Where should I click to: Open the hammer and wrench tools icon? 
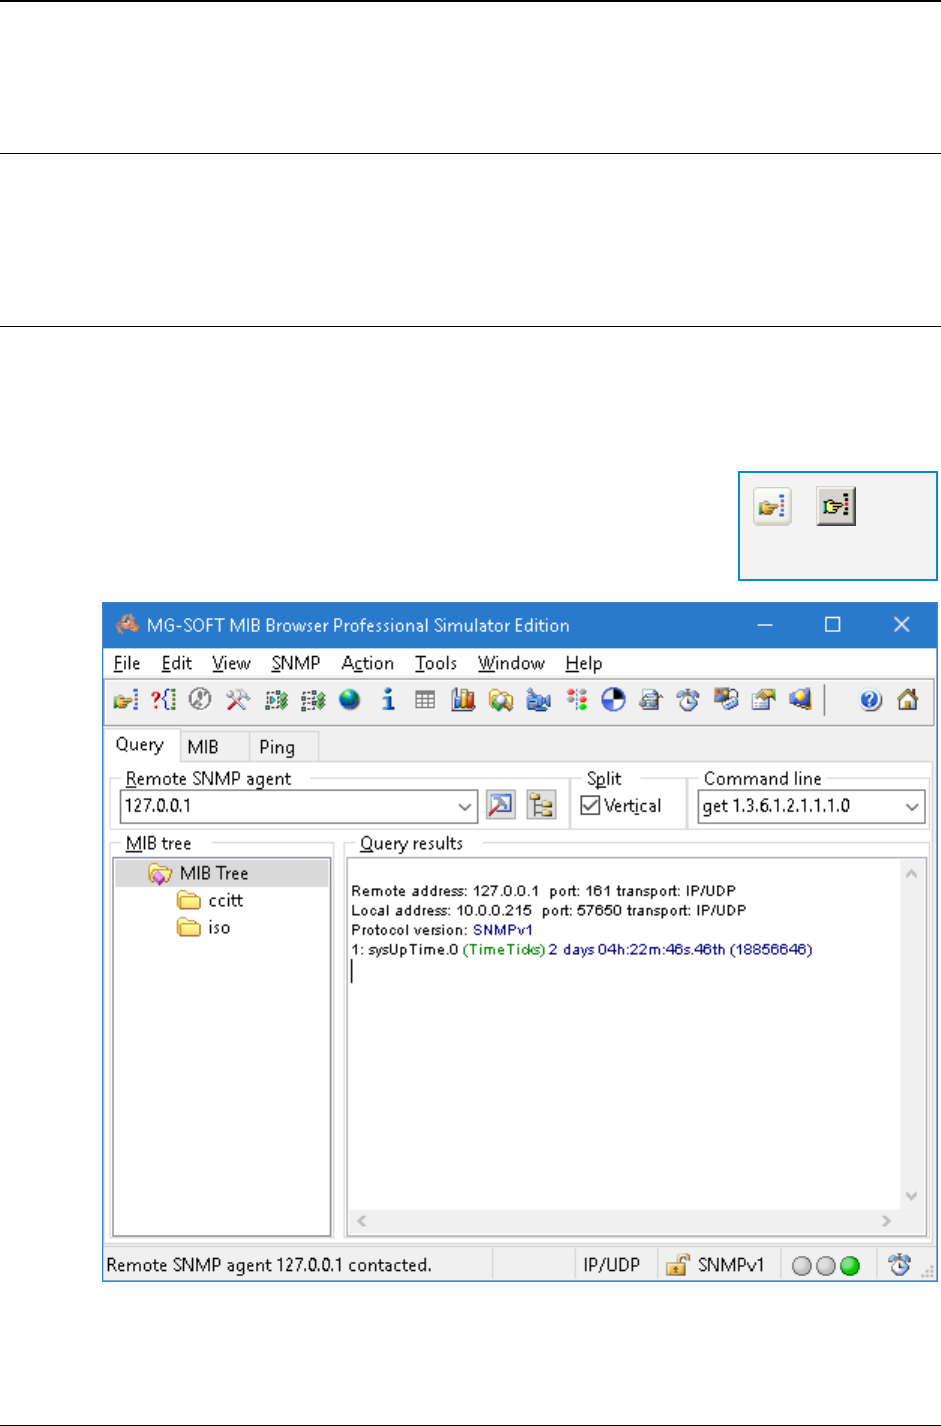[x=237, y=700]
